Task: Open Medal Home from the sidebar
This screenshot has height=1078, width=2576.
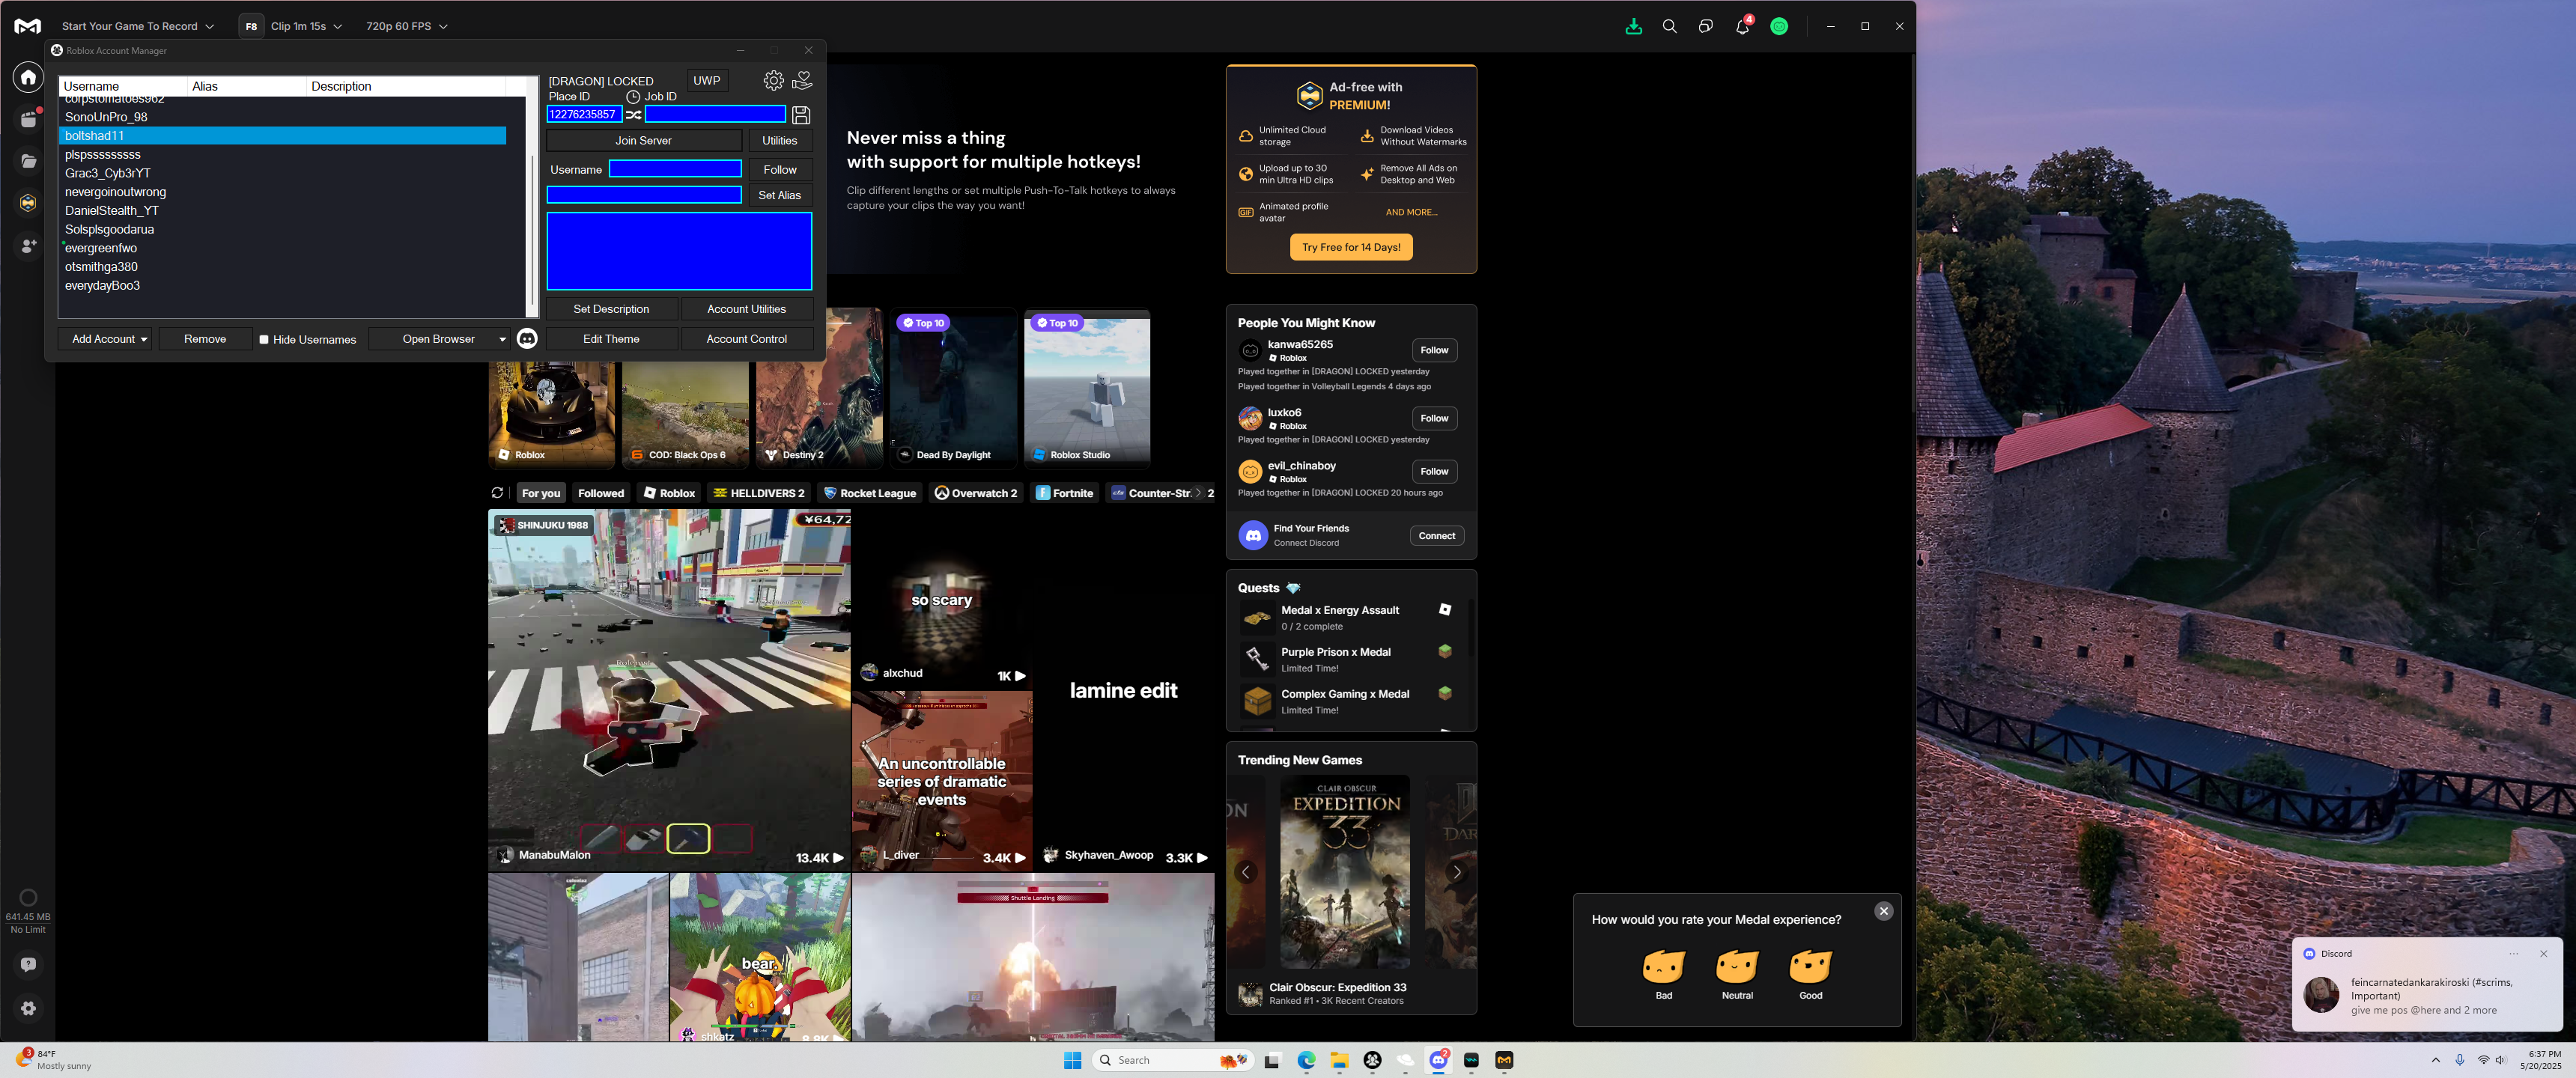Action: [28, 77]
